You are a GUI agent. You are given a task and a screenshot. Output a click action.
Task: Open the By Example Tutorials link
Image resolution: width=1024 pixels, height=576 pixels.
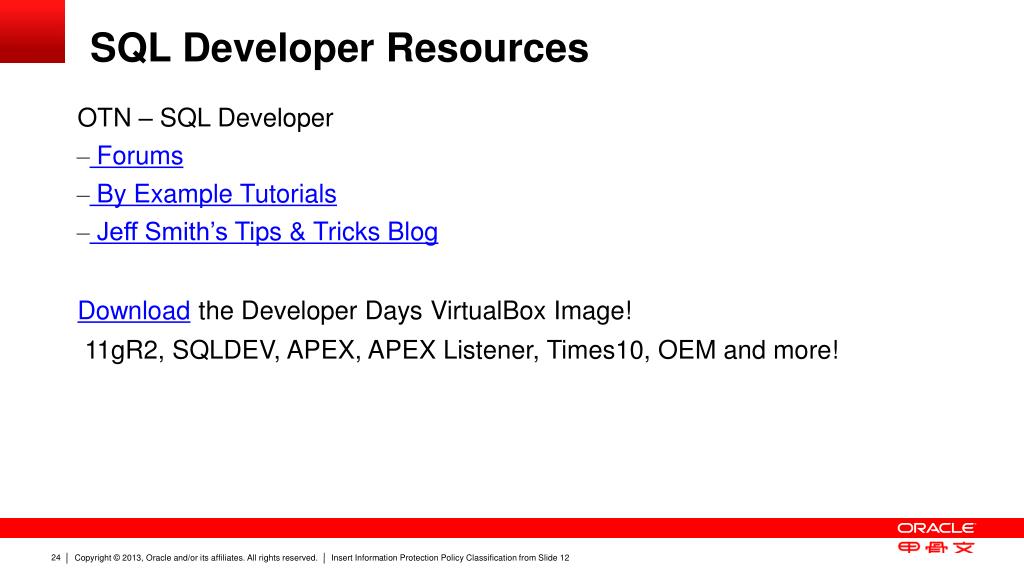click(216, 194)
